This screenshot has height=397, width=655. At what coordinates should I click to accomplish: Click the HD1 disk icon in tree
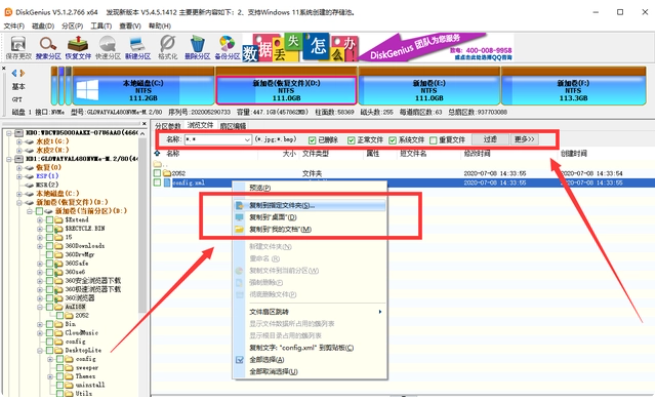click(x=19, y=159)
